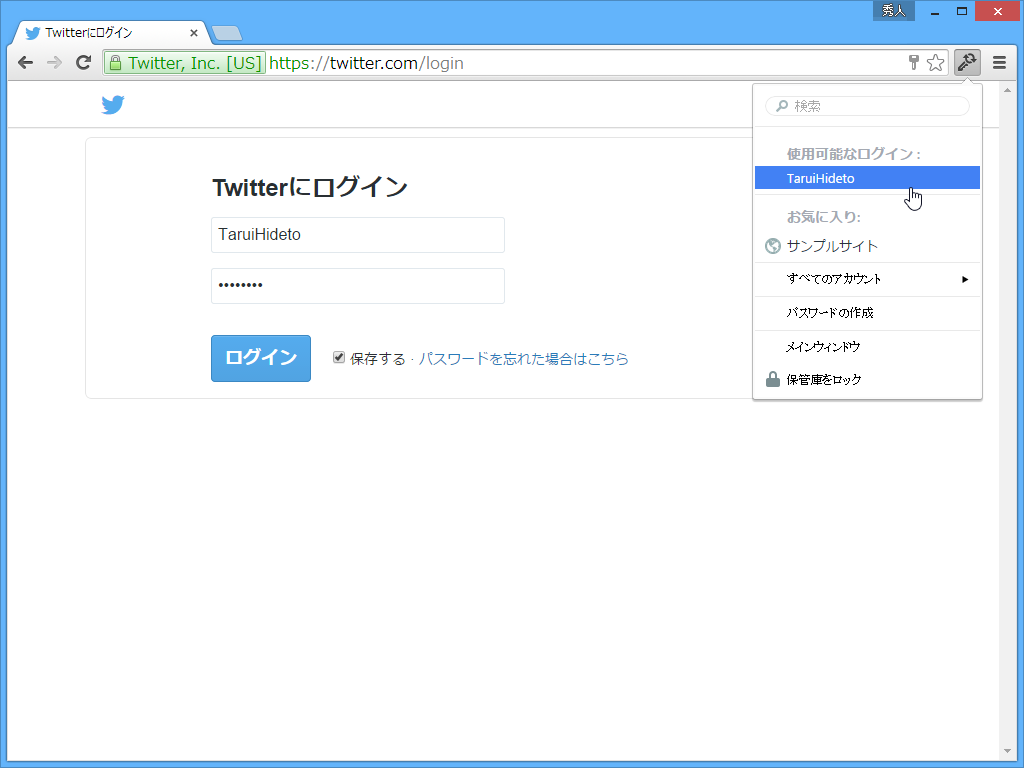The width and height of the screenshot is (1024, 768).
Task: Click the bookmark star icon
Action: [936, 62]
